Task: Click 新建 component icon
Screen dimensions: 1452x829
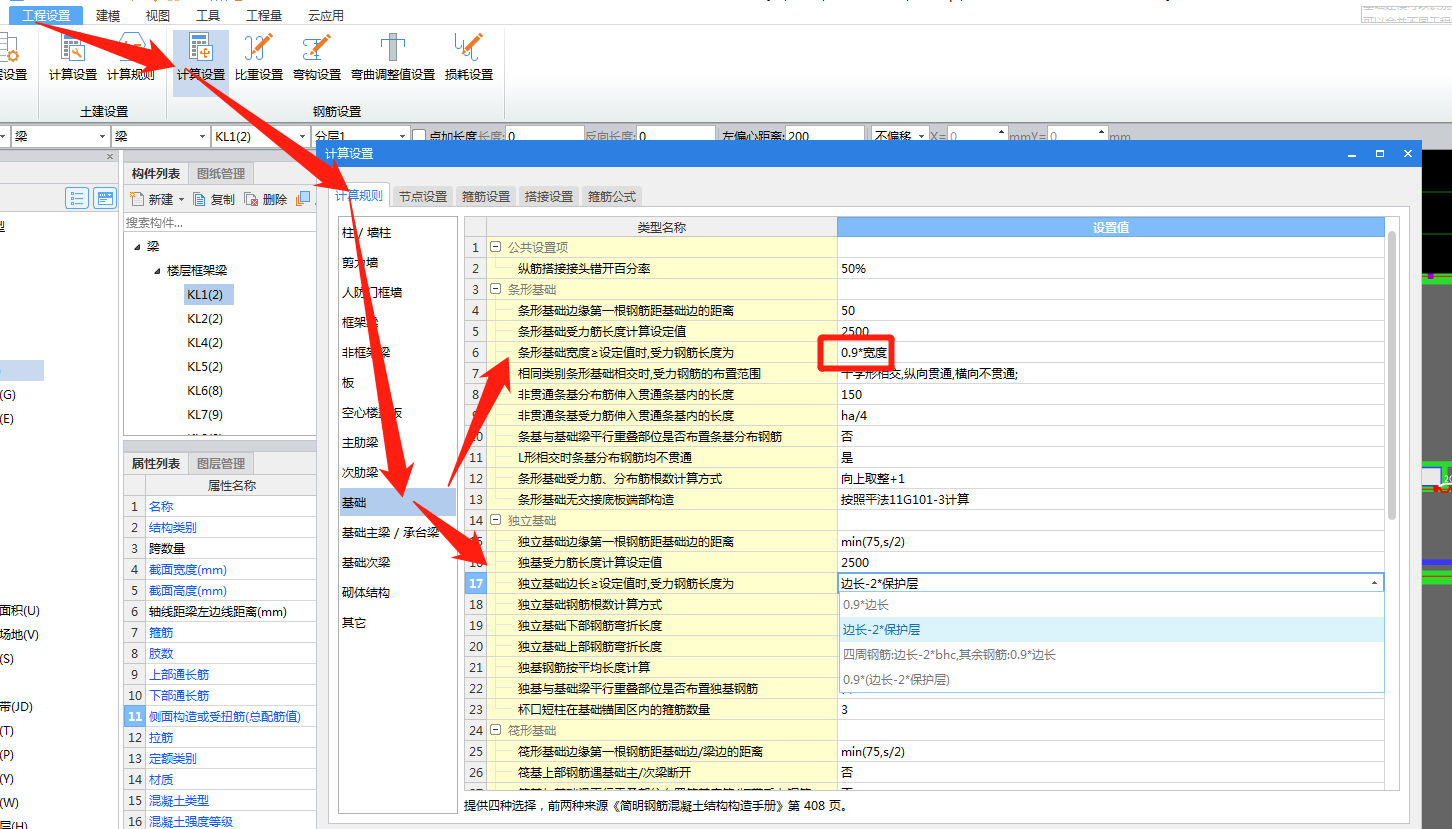Action: (137, 199)
